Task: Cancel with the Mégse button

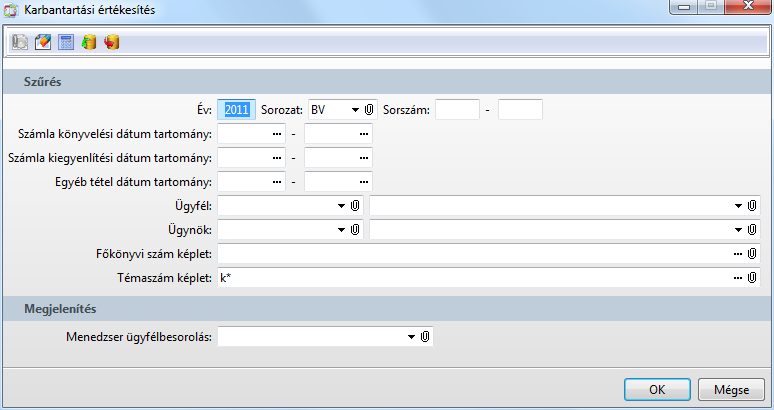Action: (x=732, y=390)
